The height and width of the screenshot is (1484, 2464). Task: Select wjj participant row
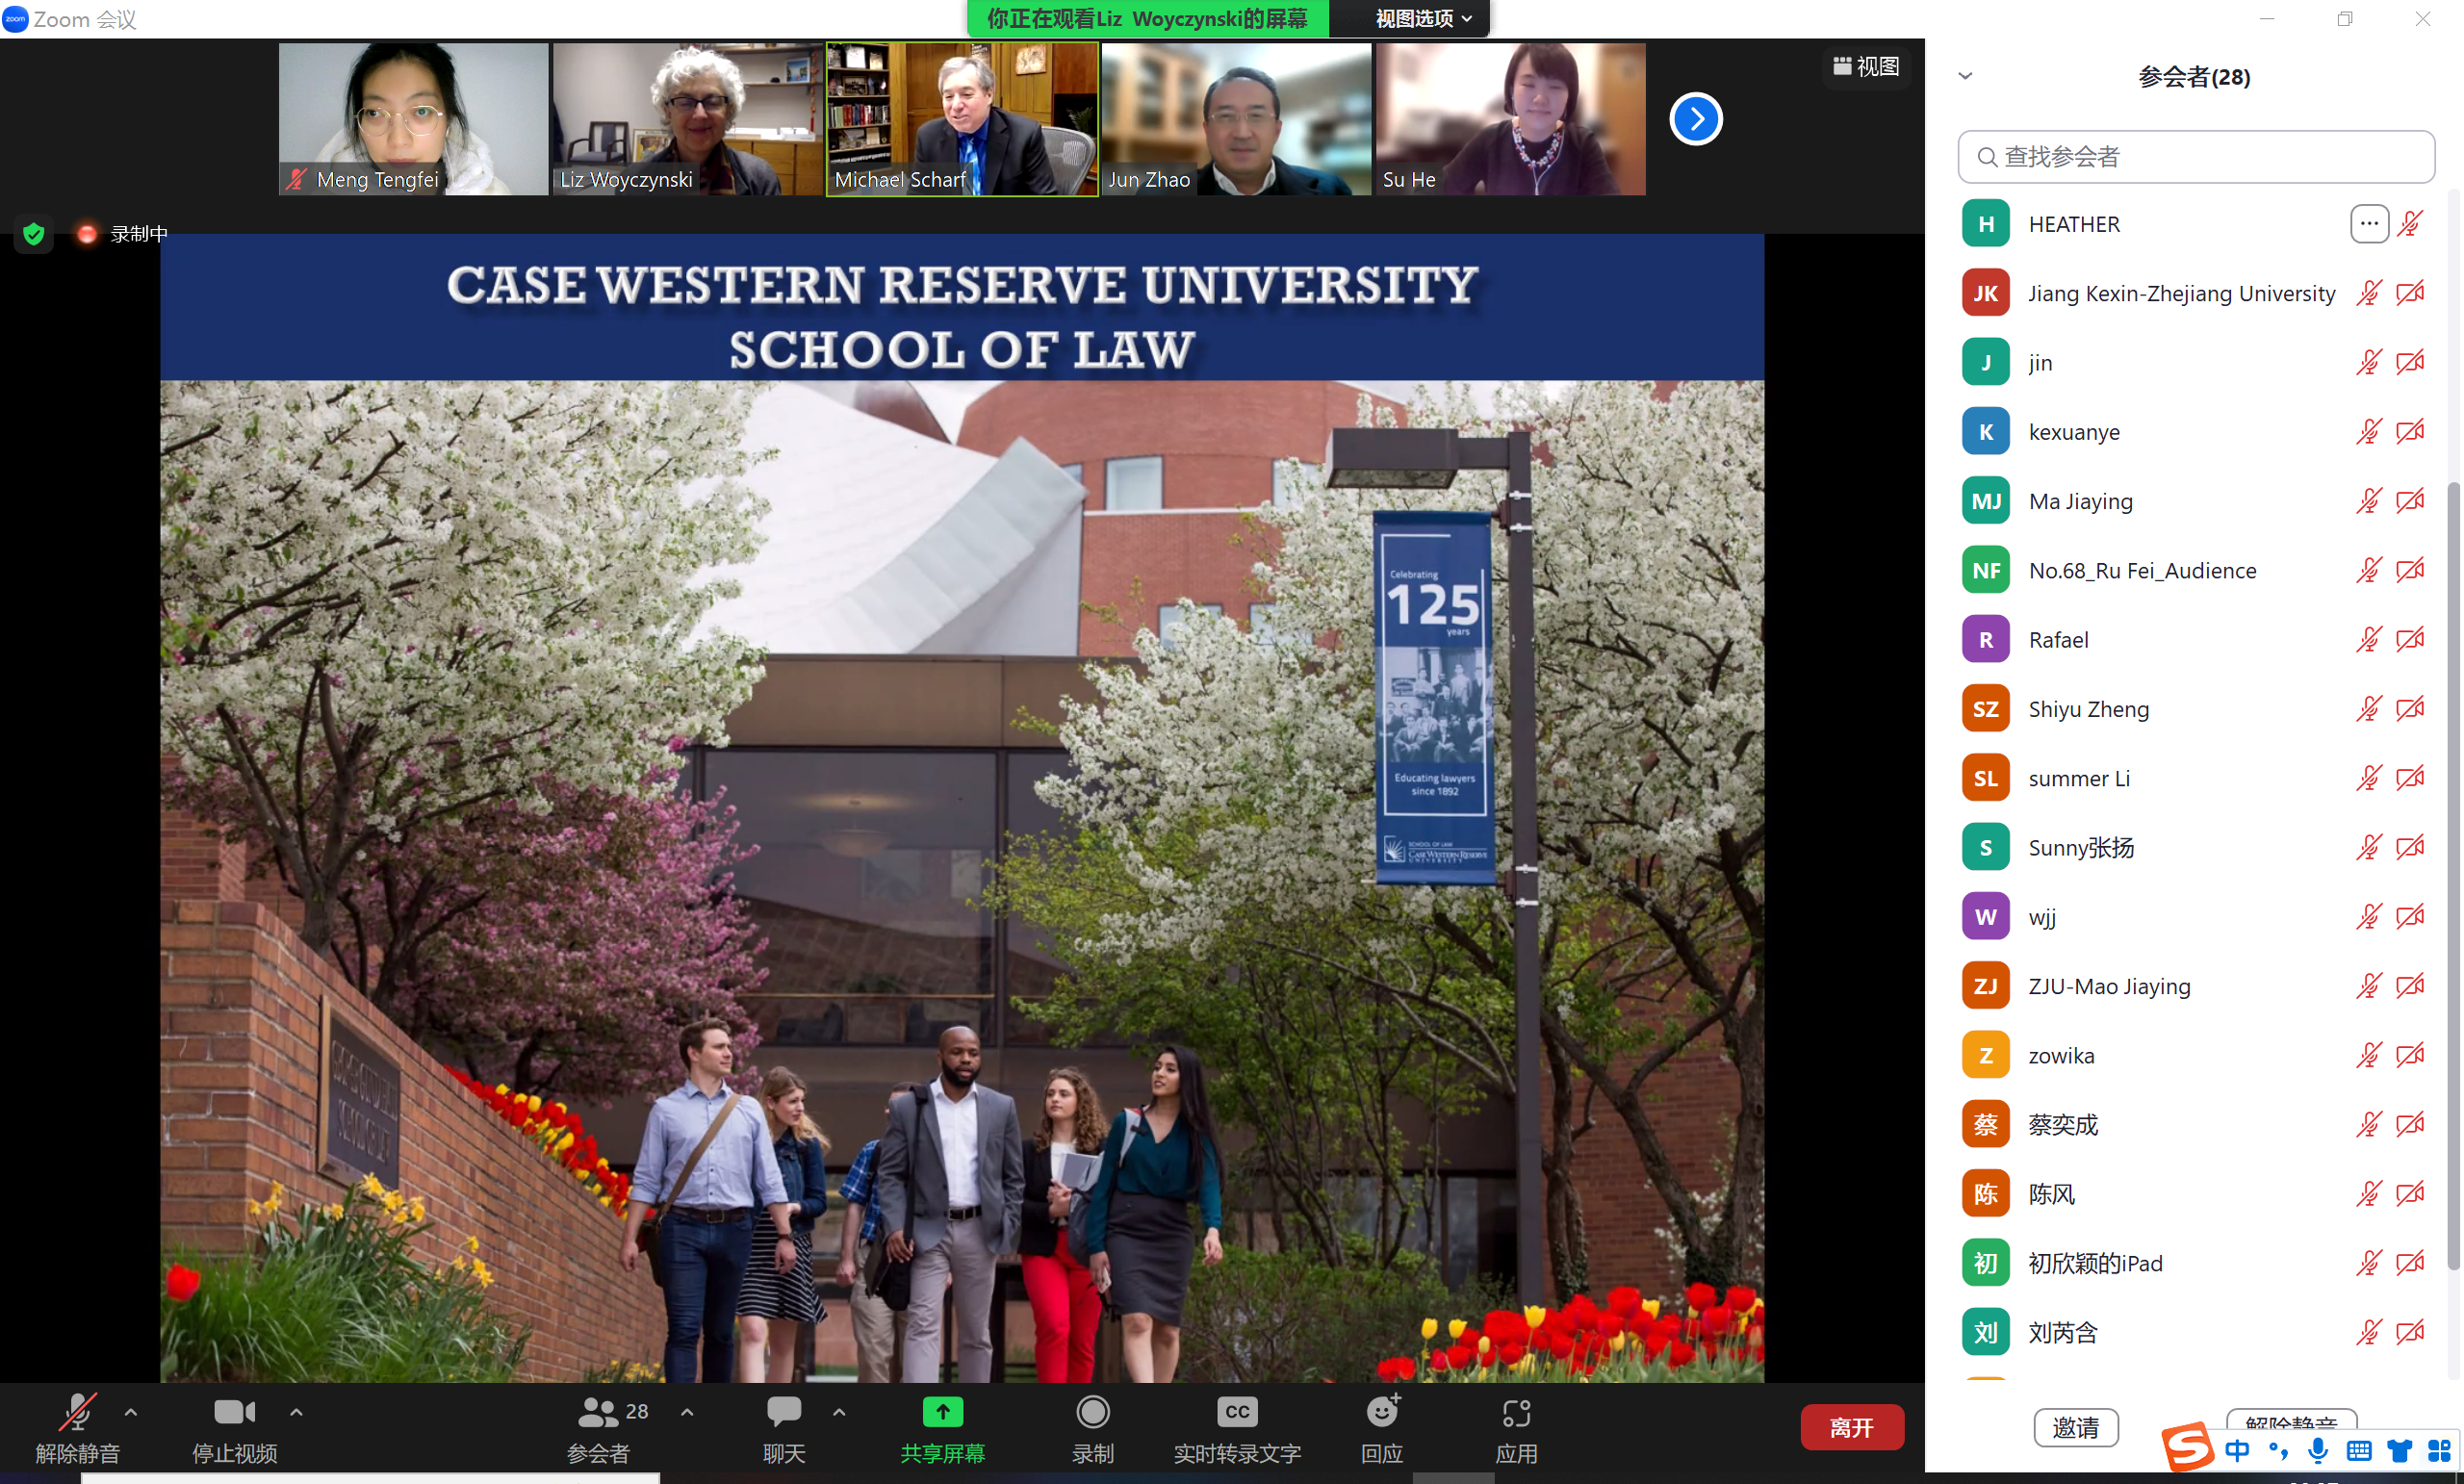click(x=2193, y=917)
